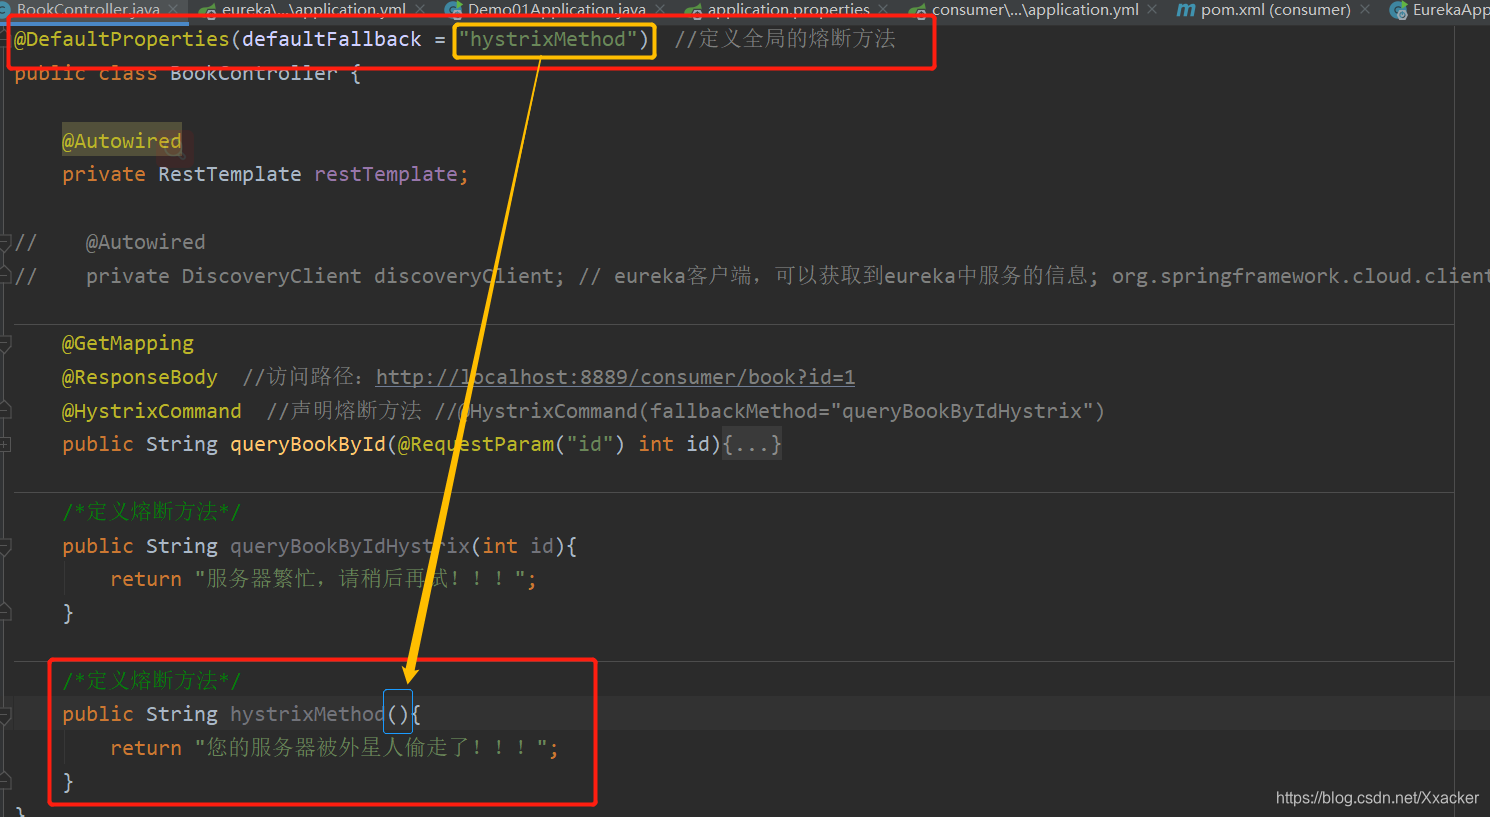
Task: Click the Spring icon on consumer application.yml tab
Action: [x=917, y=10]
